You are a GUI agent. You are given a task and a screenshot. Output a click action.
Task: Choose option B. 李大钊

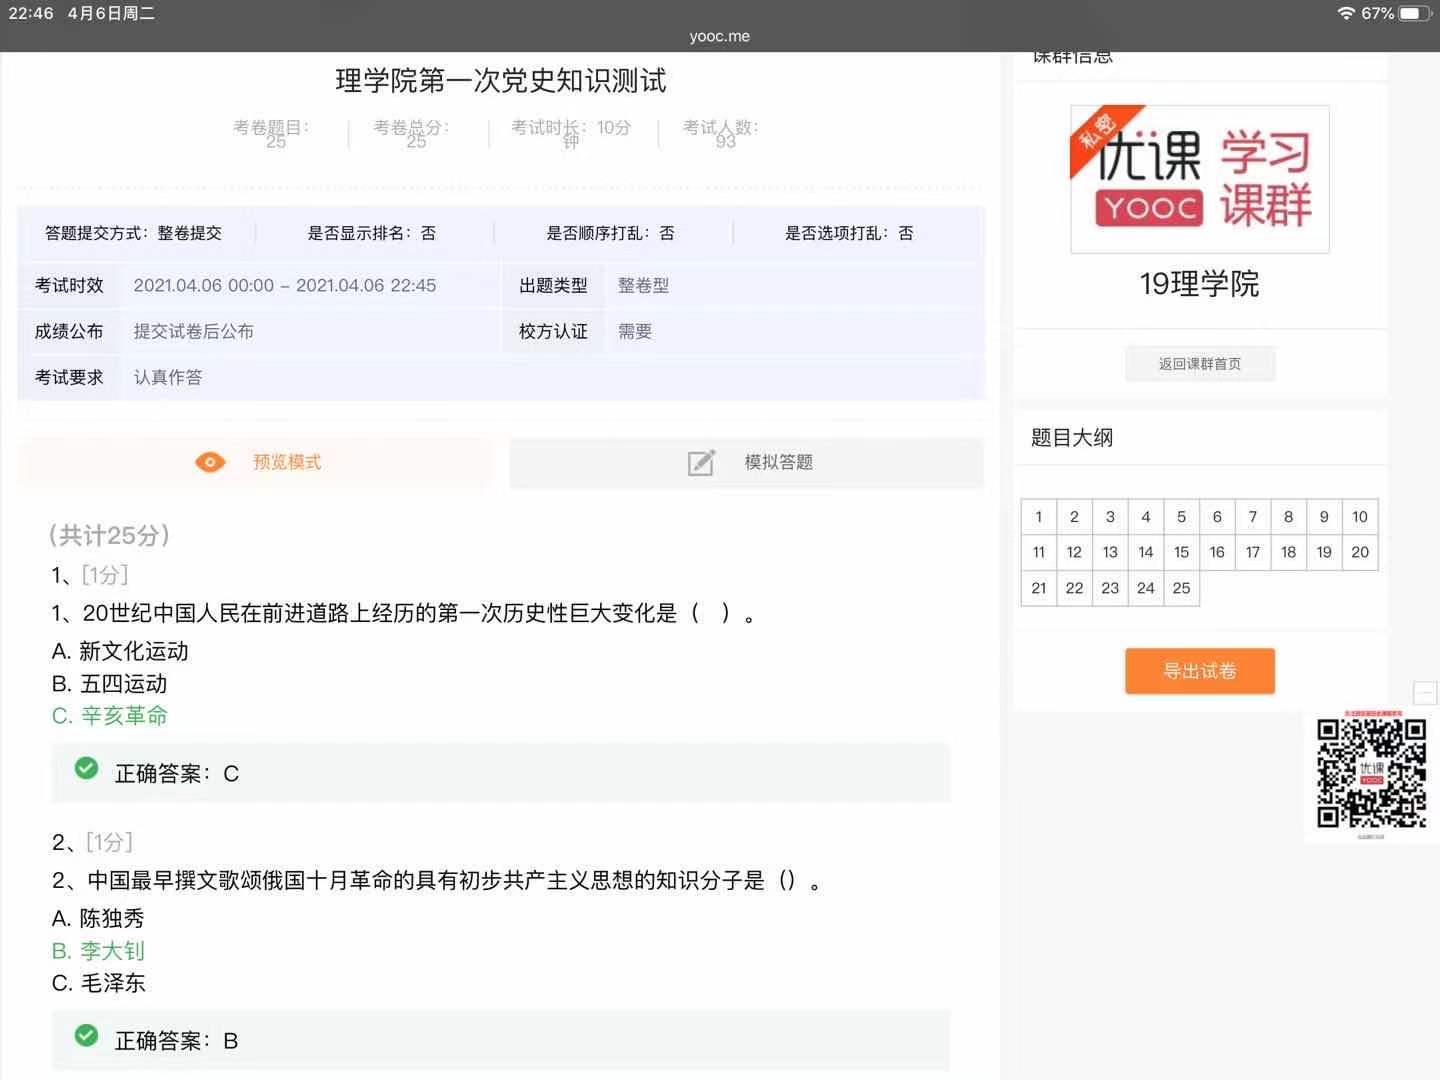tap(98, 951)
